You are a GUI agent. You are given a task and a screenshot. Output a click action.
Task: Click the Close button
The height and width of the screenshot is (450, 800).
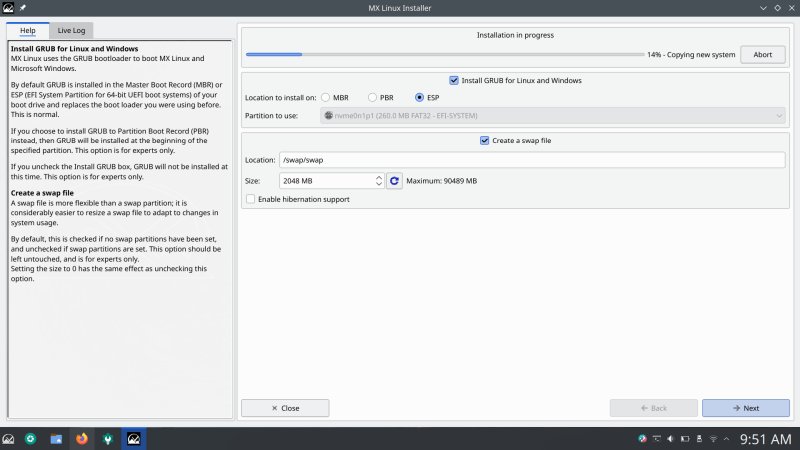(285, 408)
